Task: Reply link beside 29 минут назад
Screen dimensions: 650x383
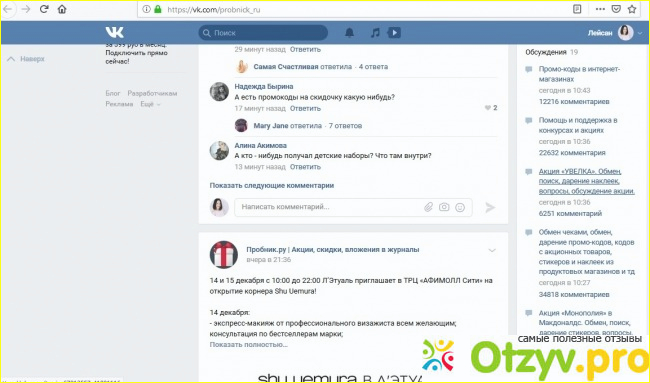Action: [x=305, y=49]
